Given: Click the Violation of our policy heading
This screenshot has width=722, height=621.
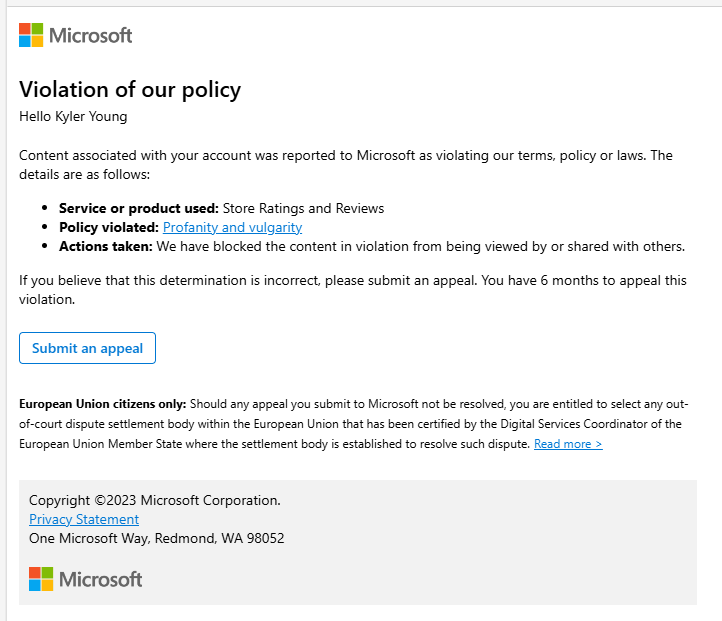Looking at the screenshot, I should [130, 89].
